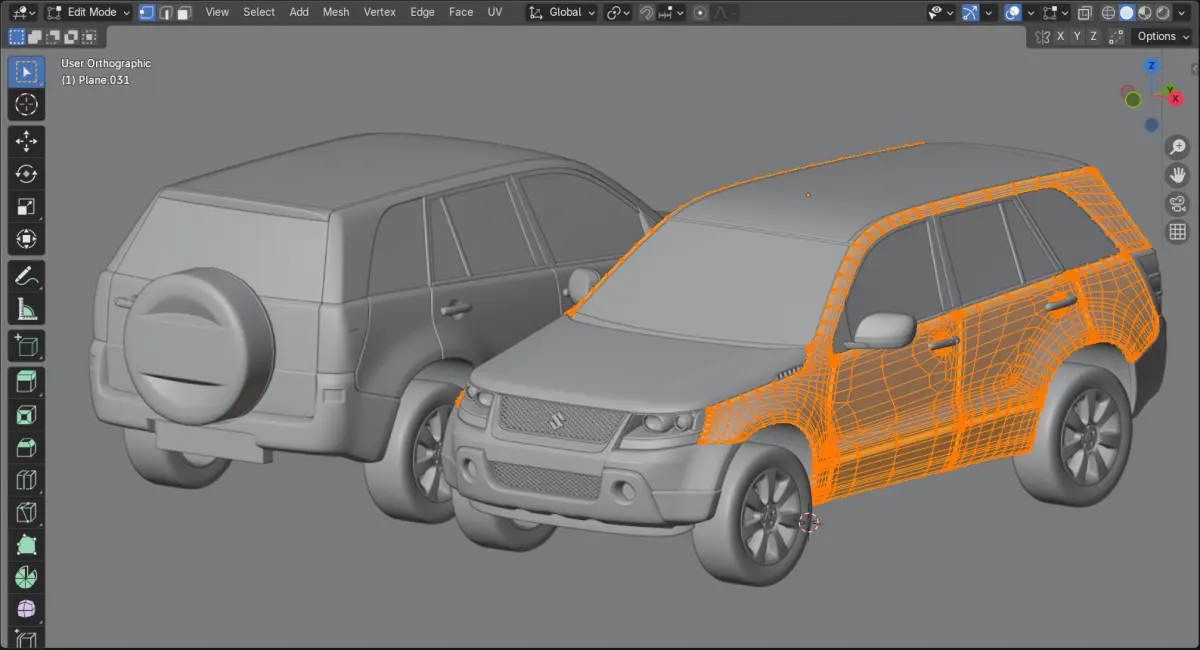Switch to solid viewport shading
1200x650 pixels.
pyautogui.click(x=1127, y=12)
